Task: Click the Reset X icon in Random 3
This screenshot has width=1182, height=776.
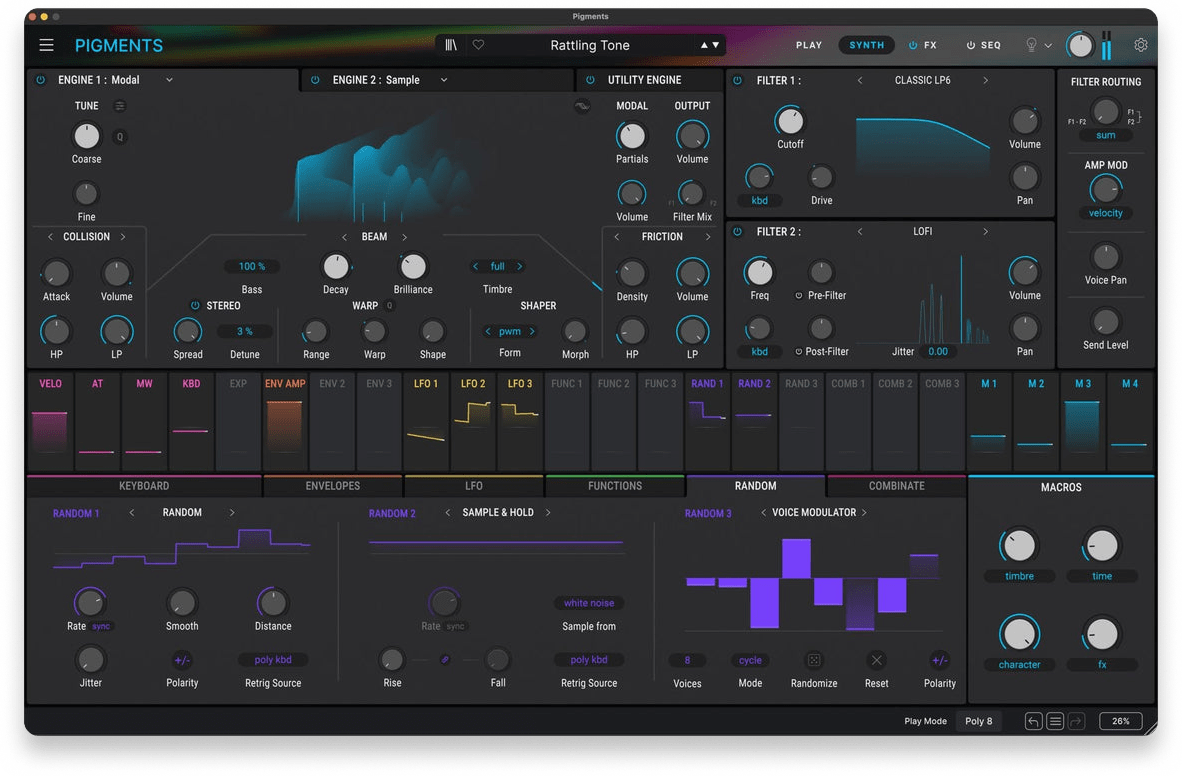Action: click(877, 660)
